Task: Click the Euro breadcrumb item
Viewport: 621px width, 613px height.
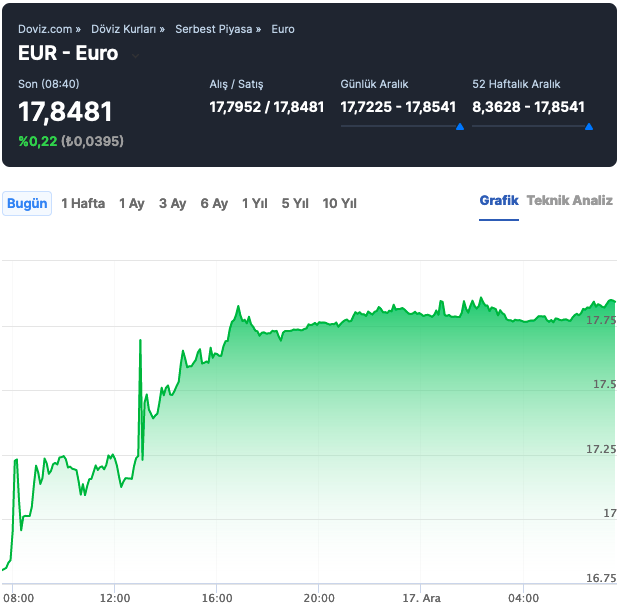Action: pyautogui.click(x=283, y=29)
